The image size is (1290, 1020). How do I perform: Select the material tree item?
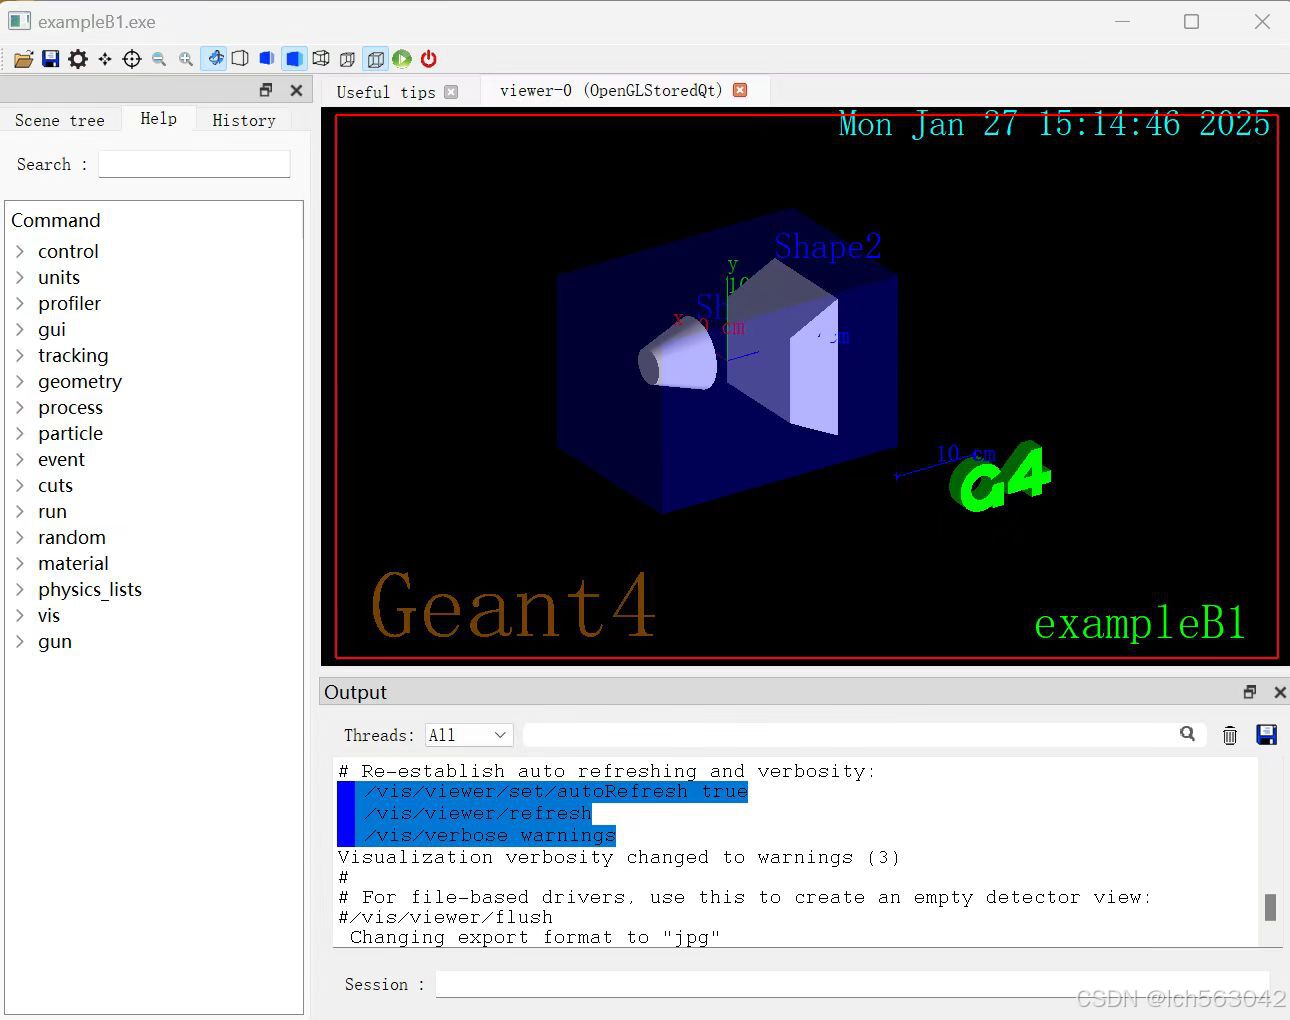[x=73, y=563]
